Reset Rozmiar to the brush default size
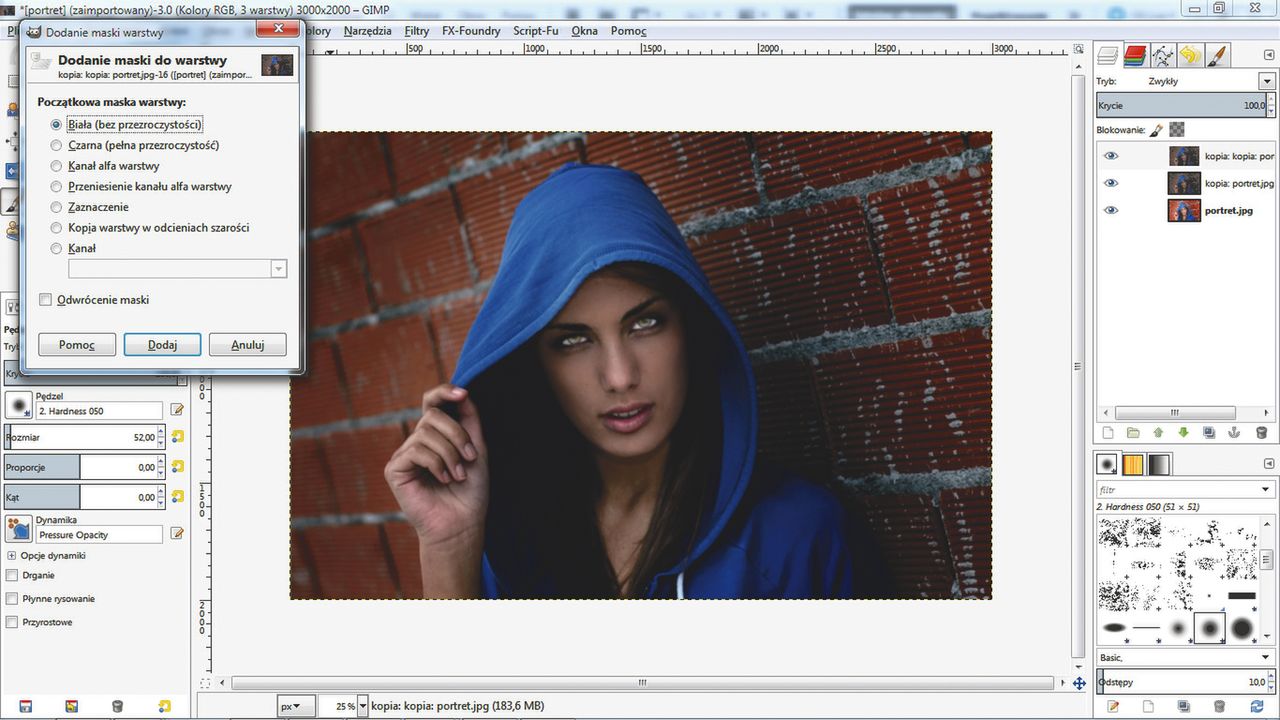Image resolution: width=1280 pixels, height=720 pixels. [x=178, y=436]
